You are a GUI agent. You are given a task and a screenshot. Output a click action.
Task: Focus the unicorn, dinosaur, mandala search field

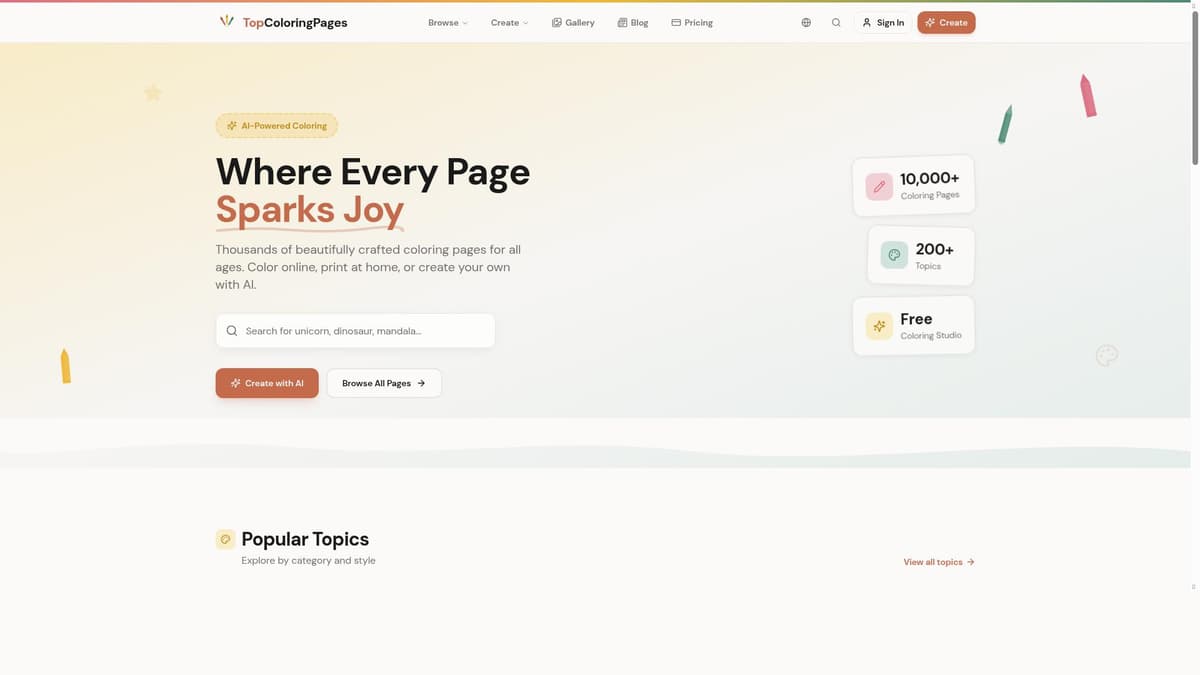[x=365, y=331]
